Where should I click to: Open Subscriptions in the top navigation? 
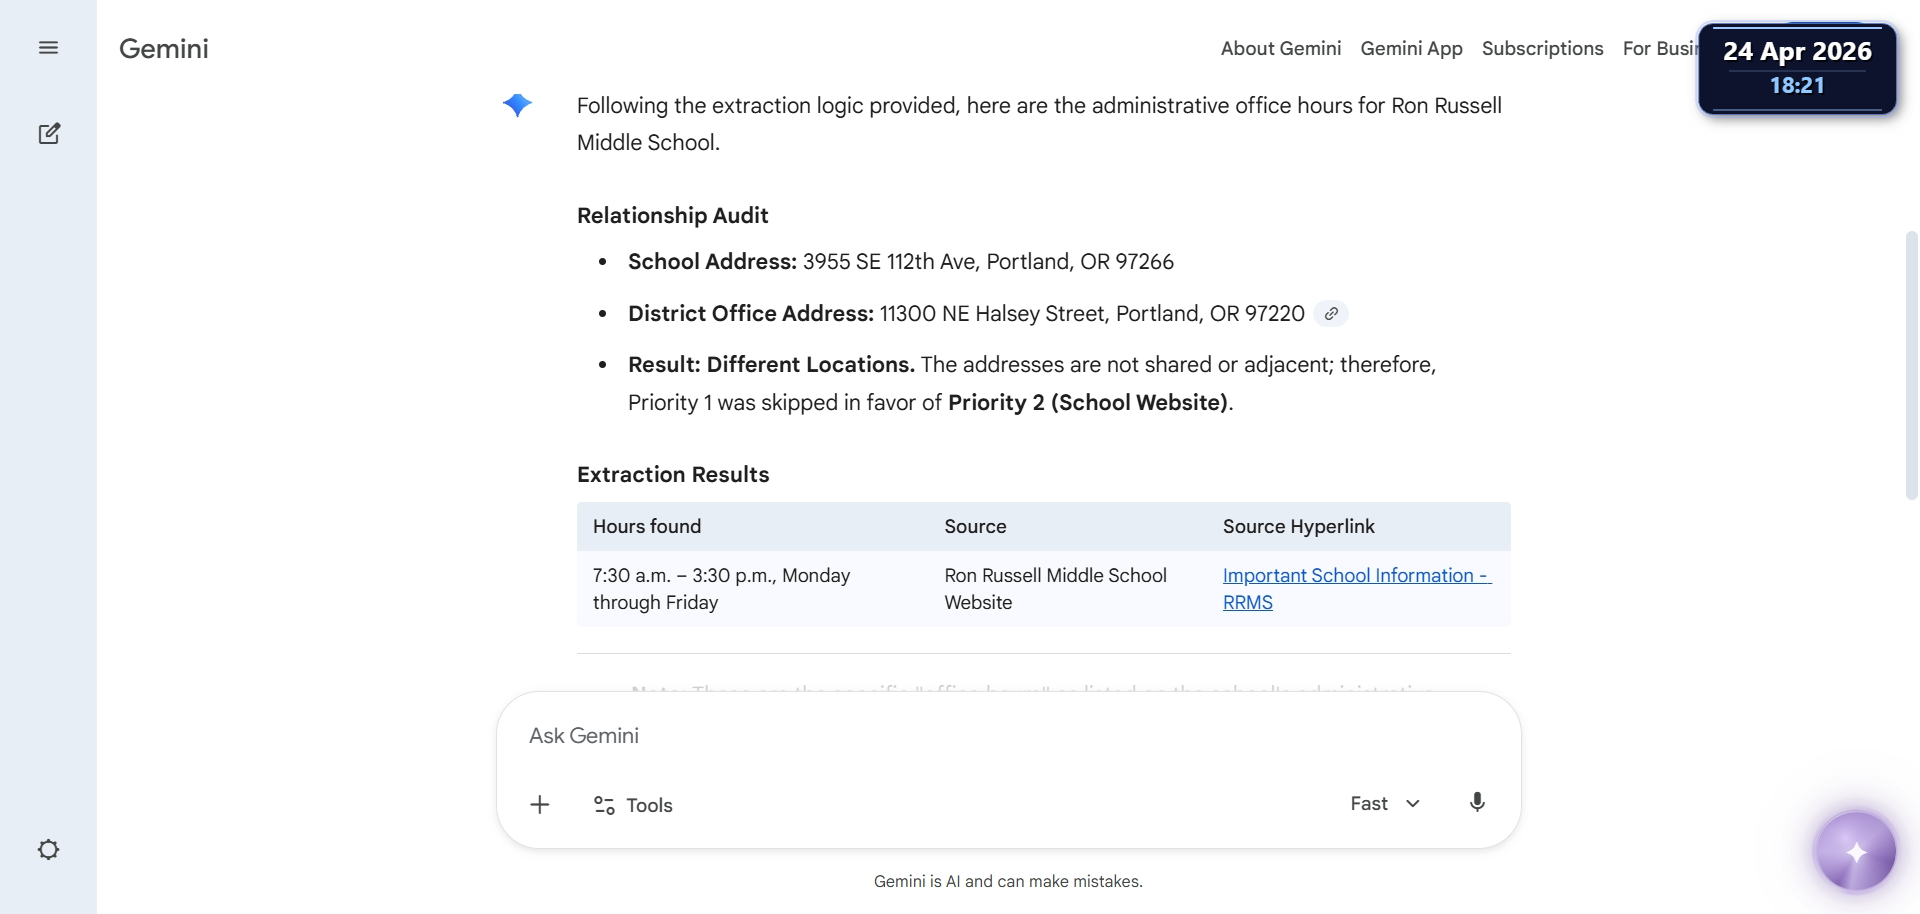pyautogui.click(x=1542, y=48)
